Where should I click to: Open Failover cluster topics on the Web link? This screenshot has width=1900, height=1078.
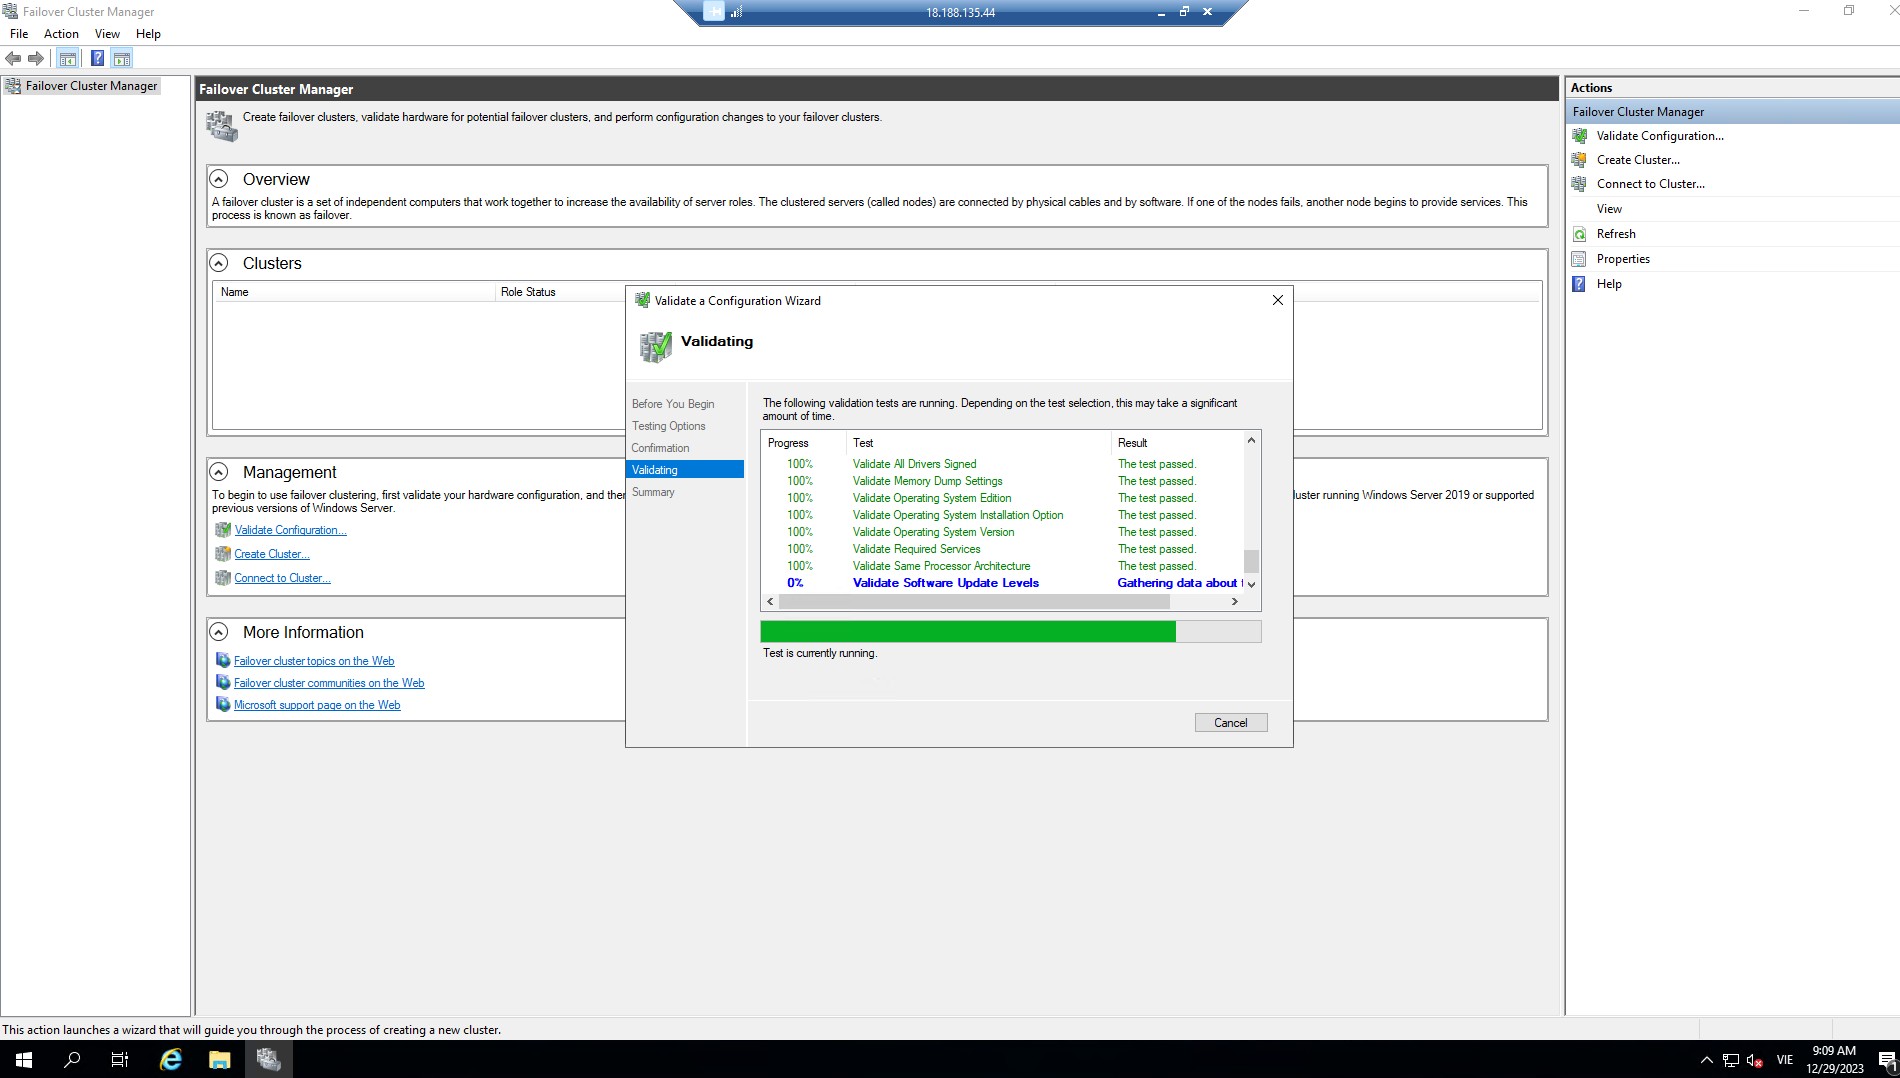(x=314, y=661)
